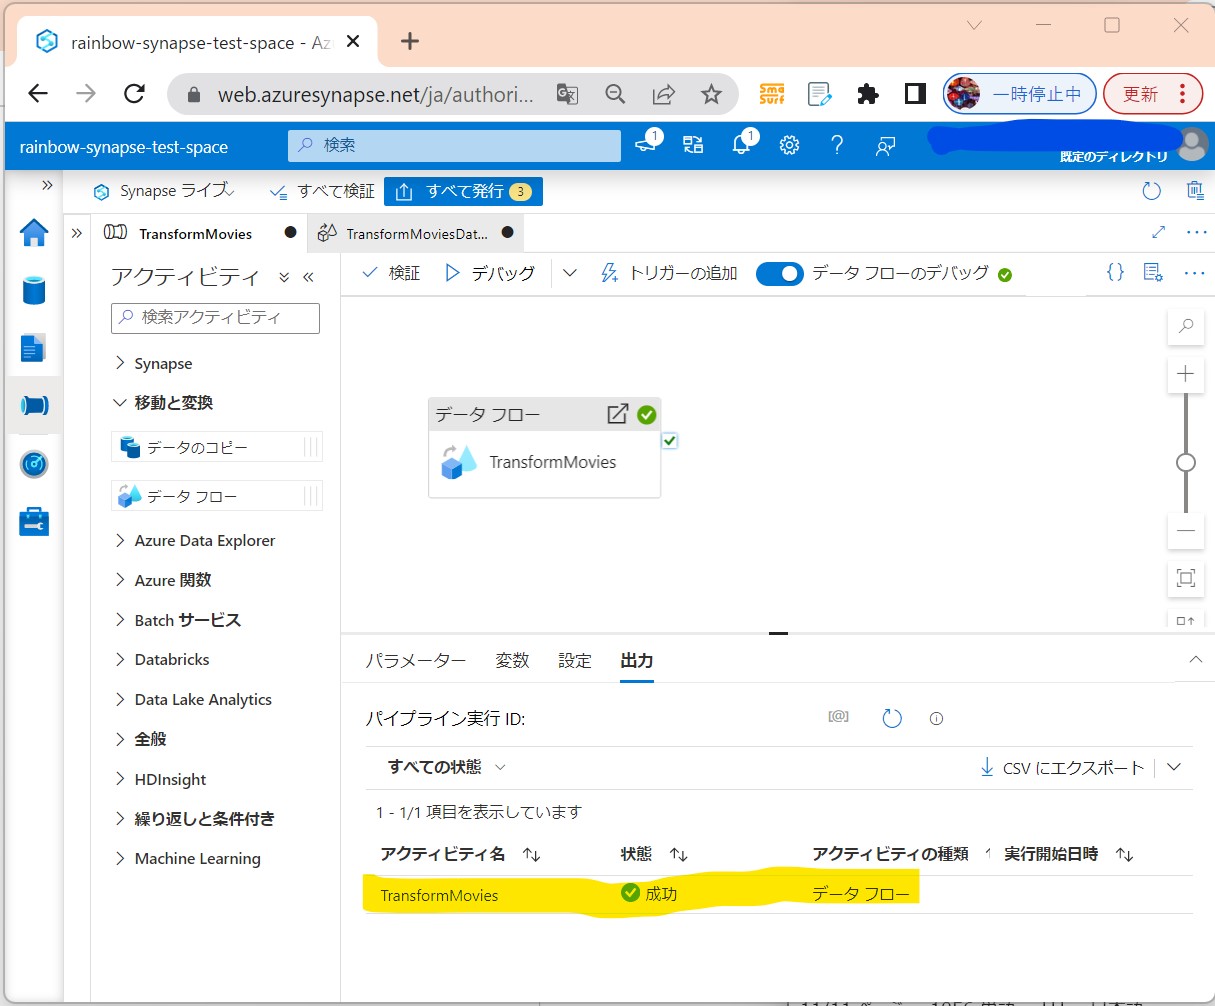Screen dimensions: 1215x1006
Task: Open the announcements megaphone icon
Action: click(647, 145)
